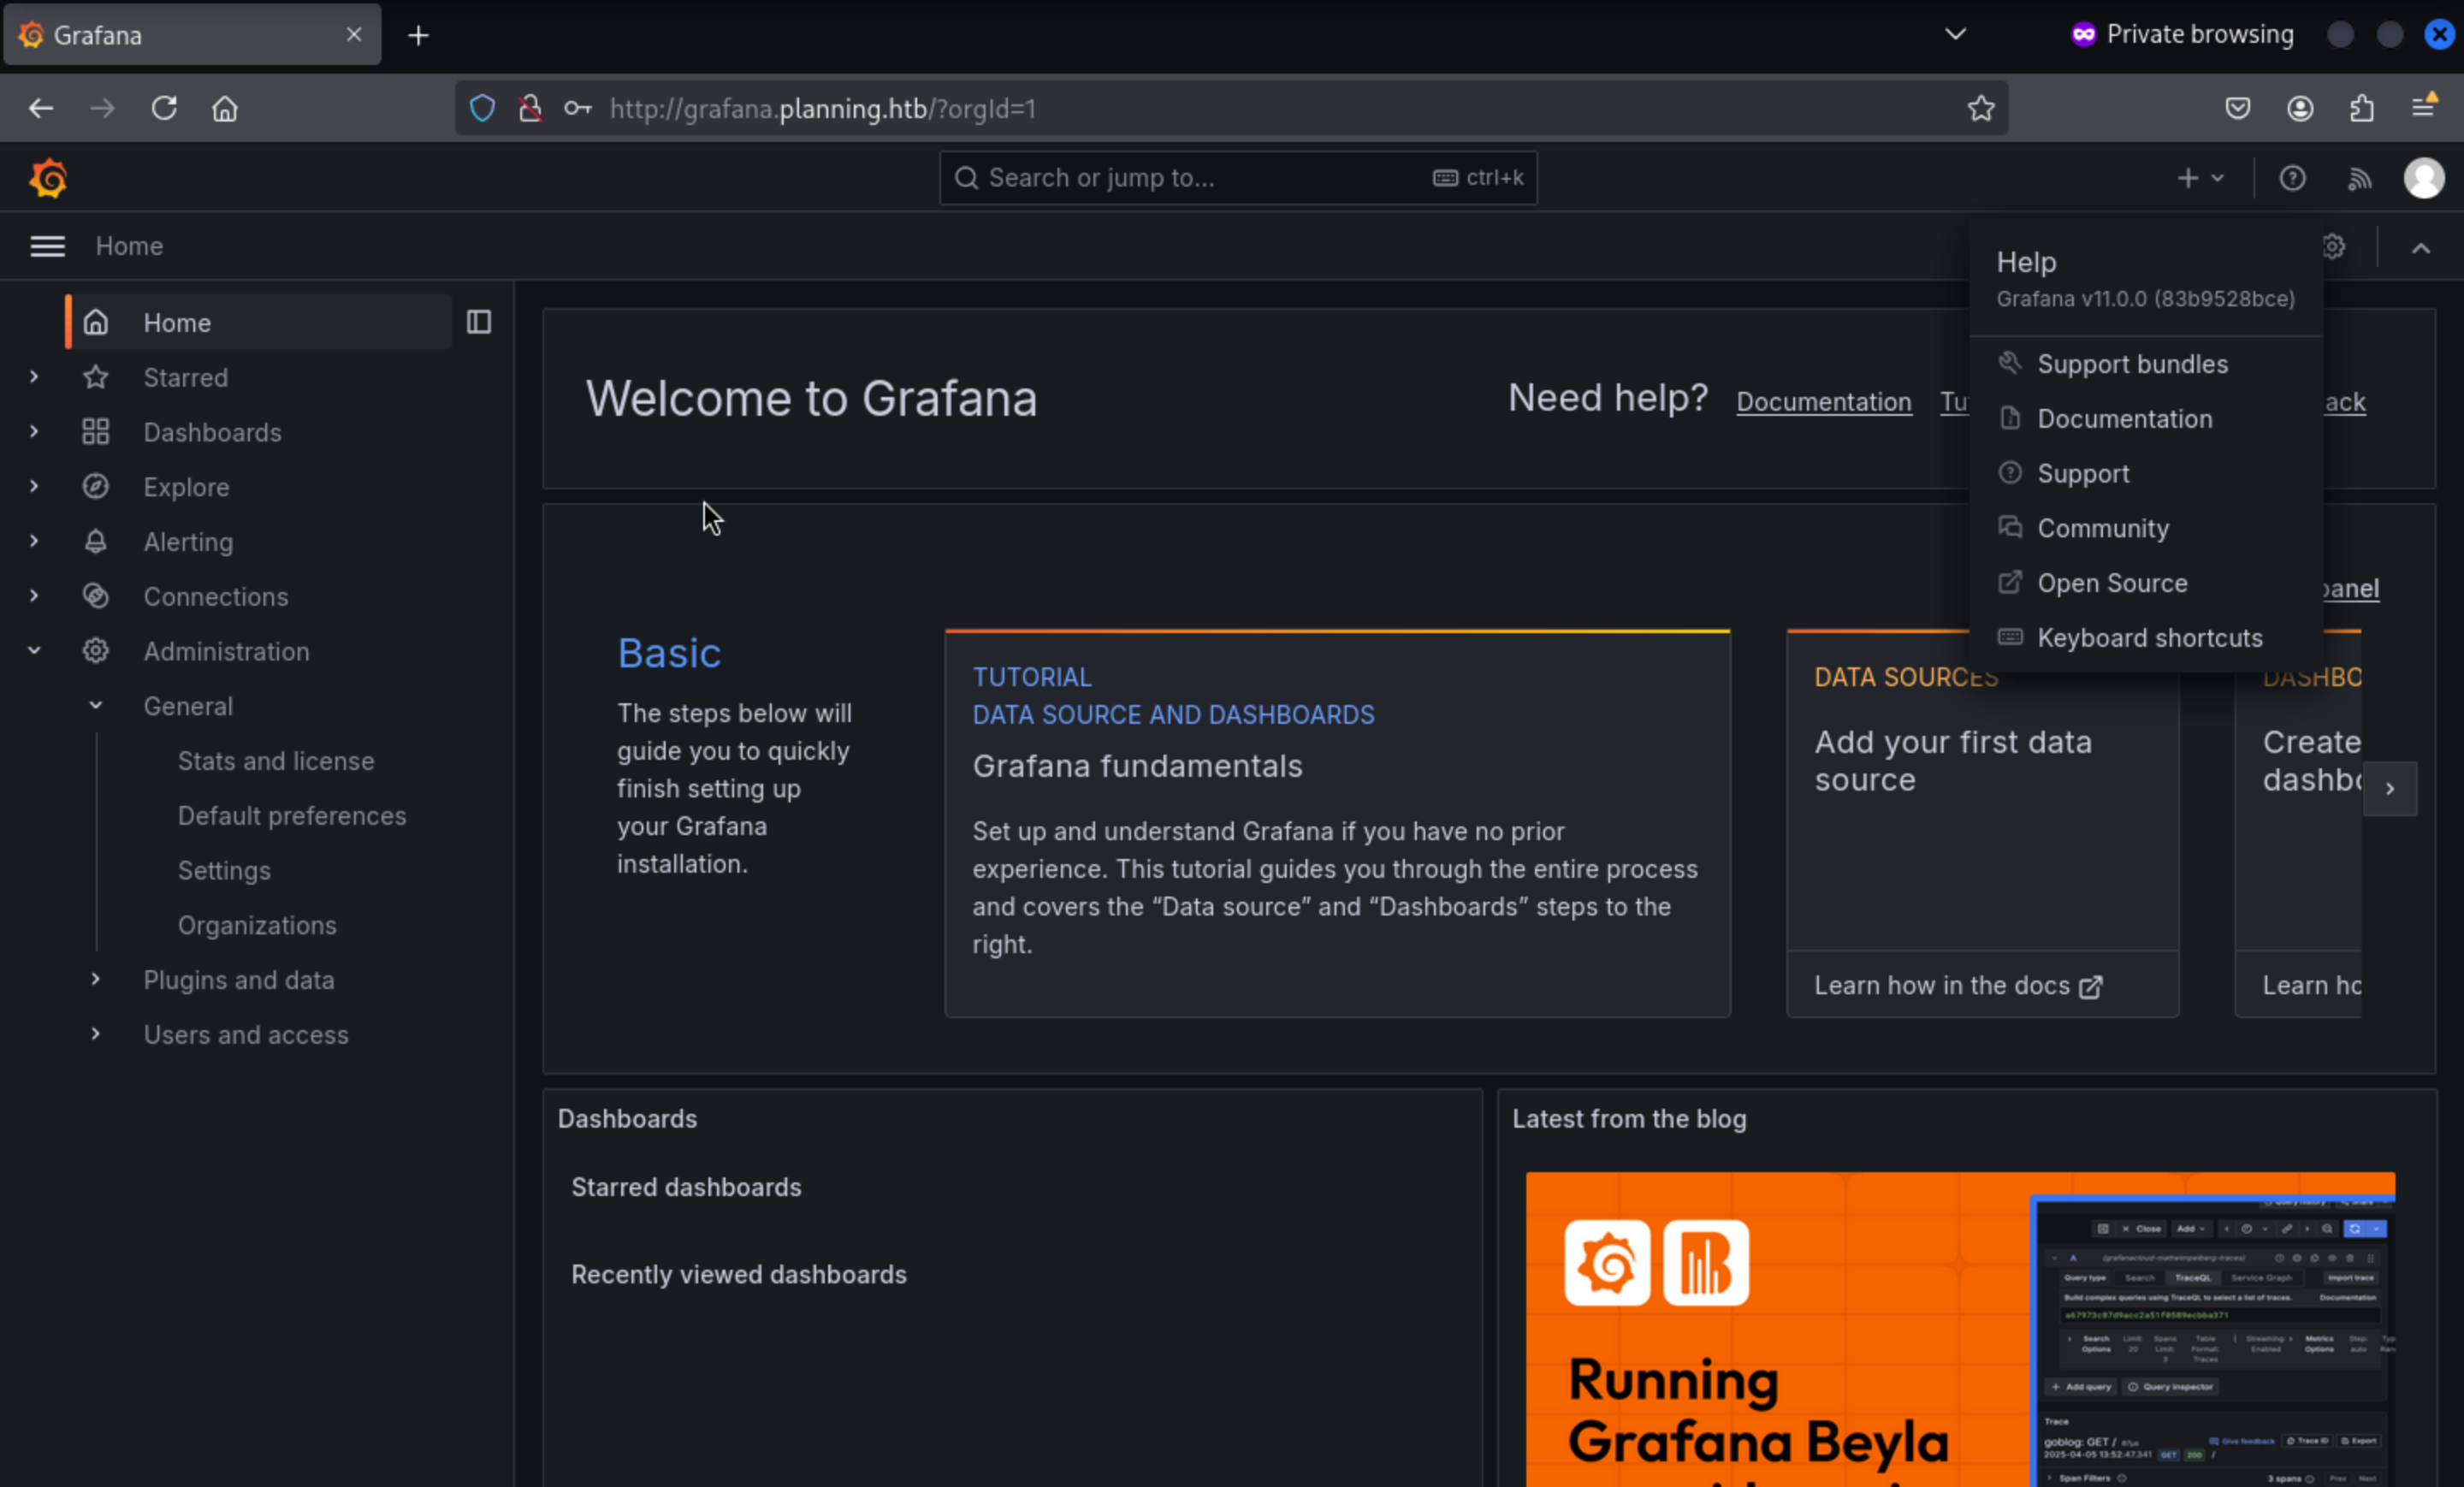The height and width of the screenshot is (1487, 2464).
Task: Open the user profile avatar
Action: click(x=2423, y=178)
